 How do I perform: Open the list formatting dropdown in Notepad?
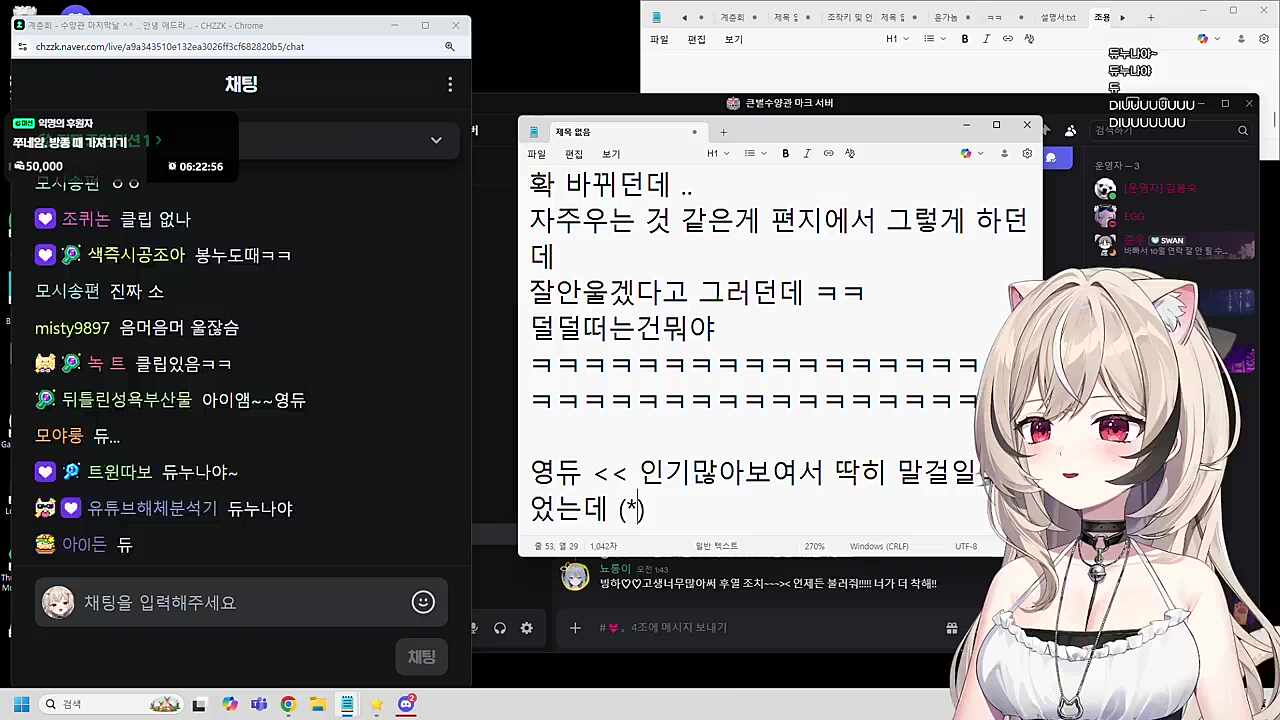point(752,153)
